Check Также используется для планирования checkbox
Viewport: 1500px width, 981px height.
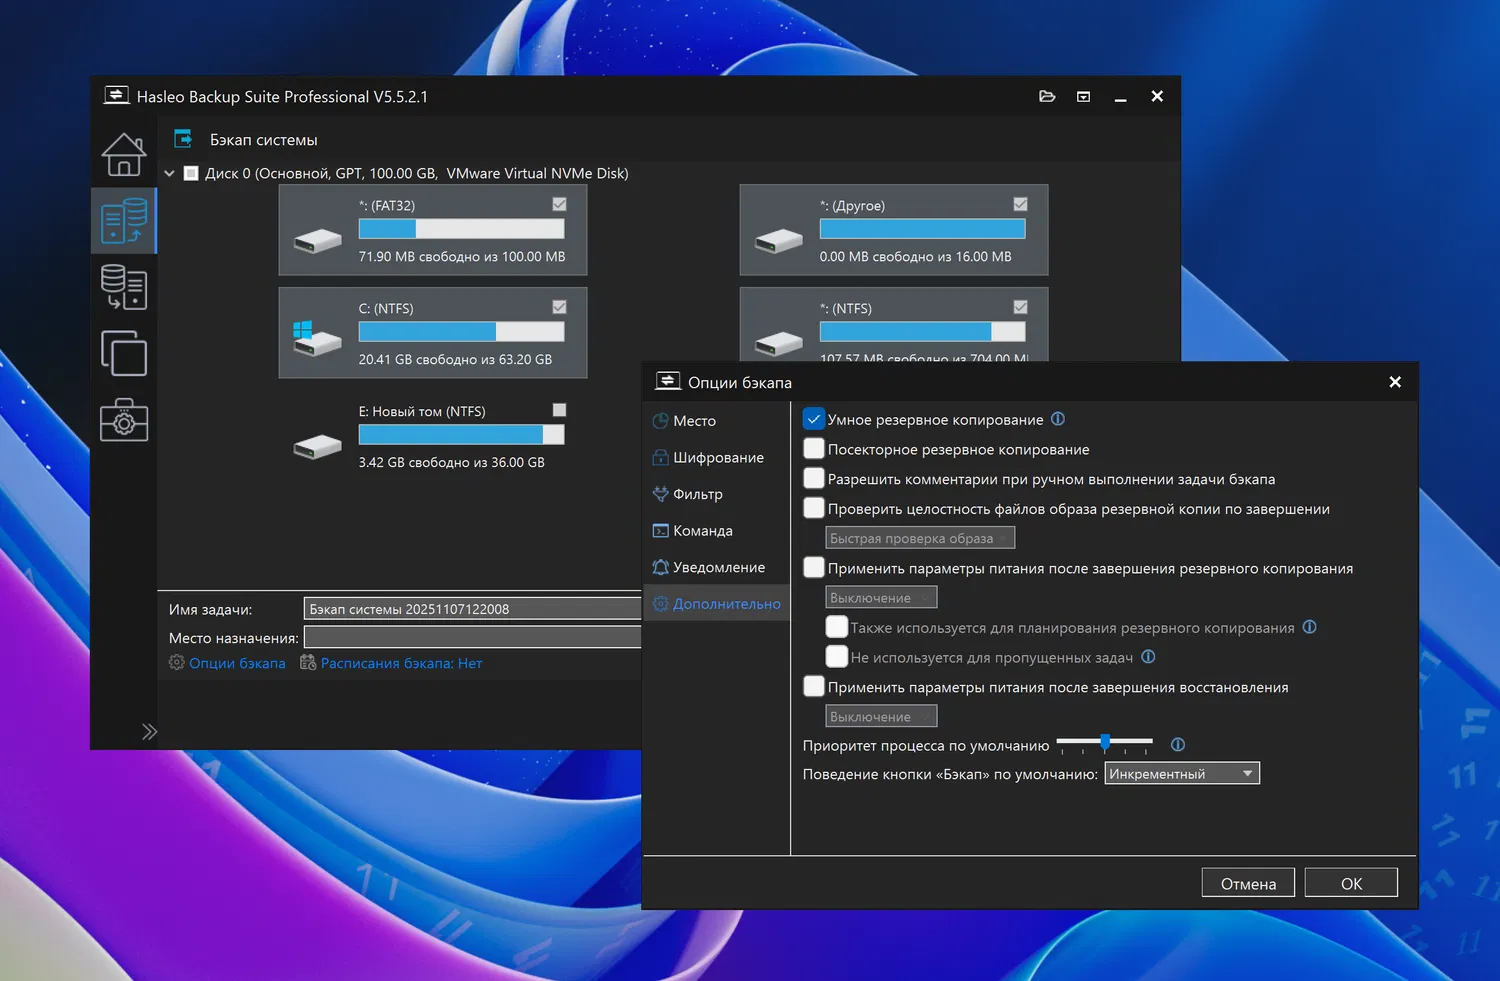pyautogui.click(x=837, y=627)
